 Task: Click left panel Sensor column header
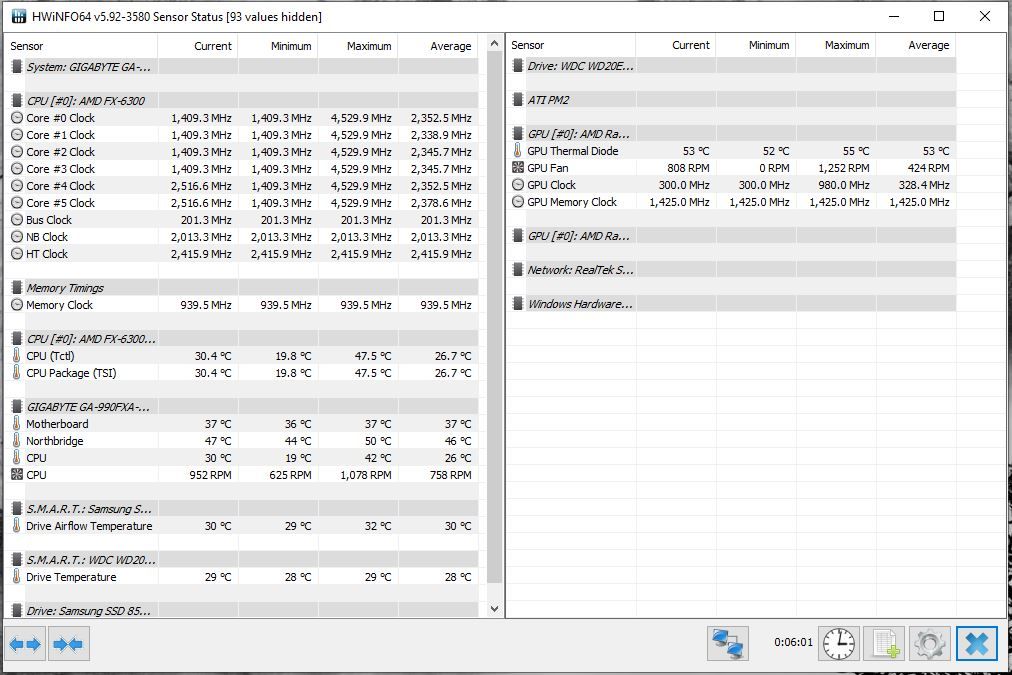pyautogui.click(x=81, y=46)
